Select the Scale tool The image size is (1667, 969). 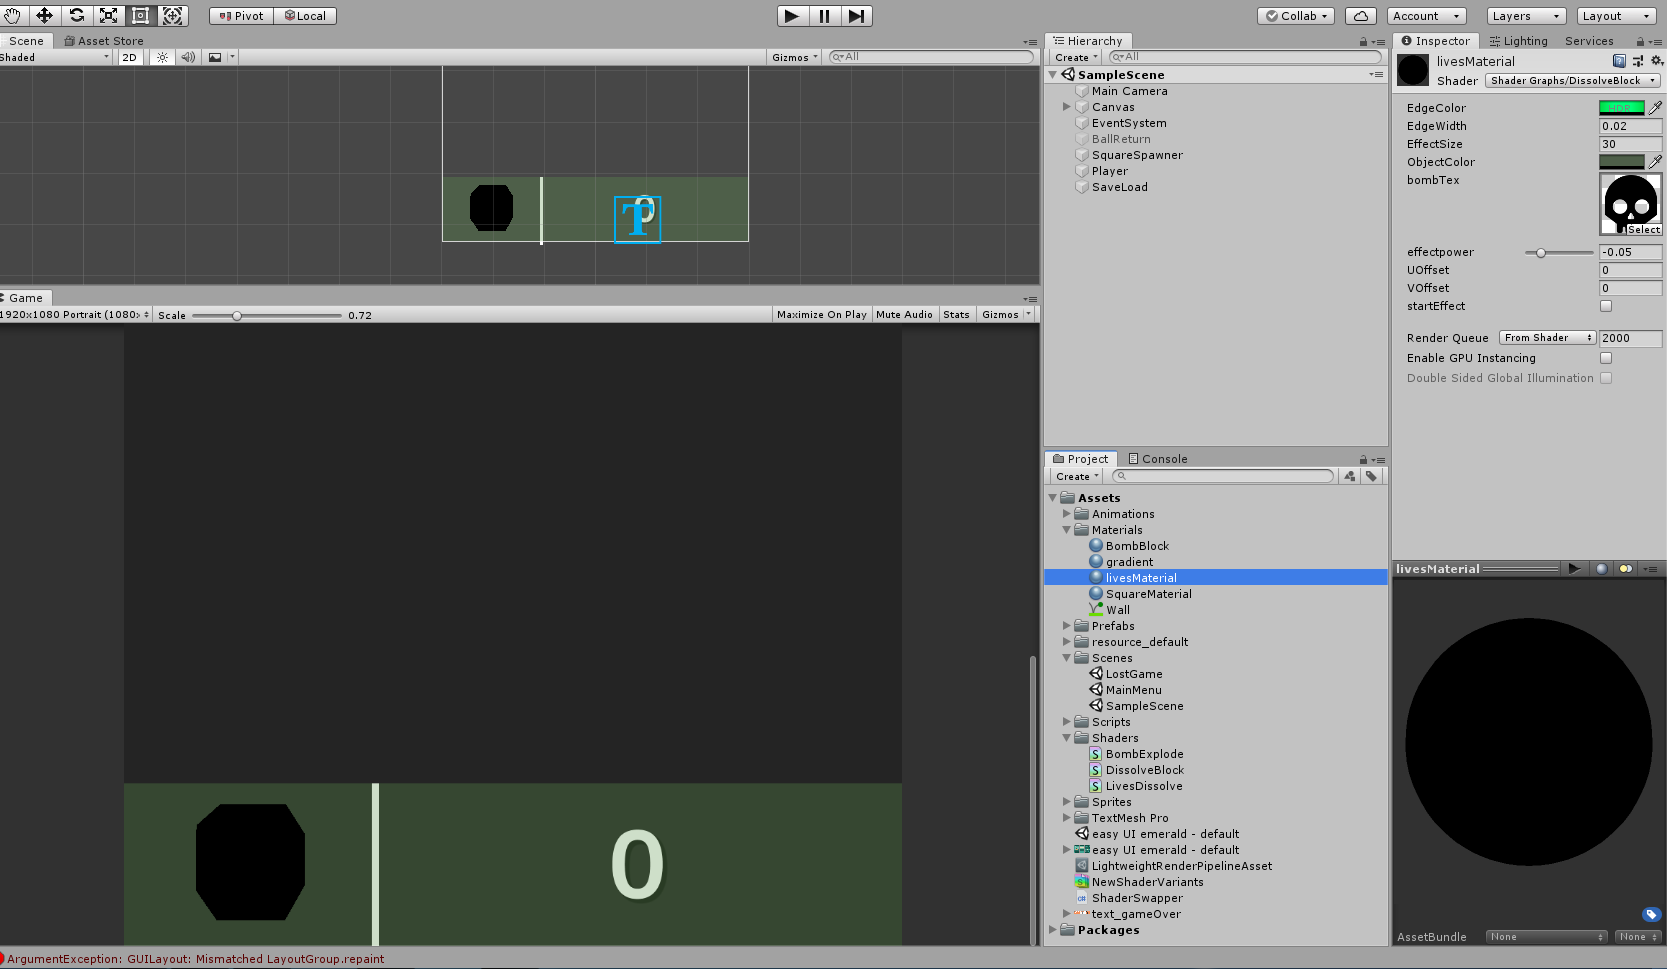click(108, 16)
